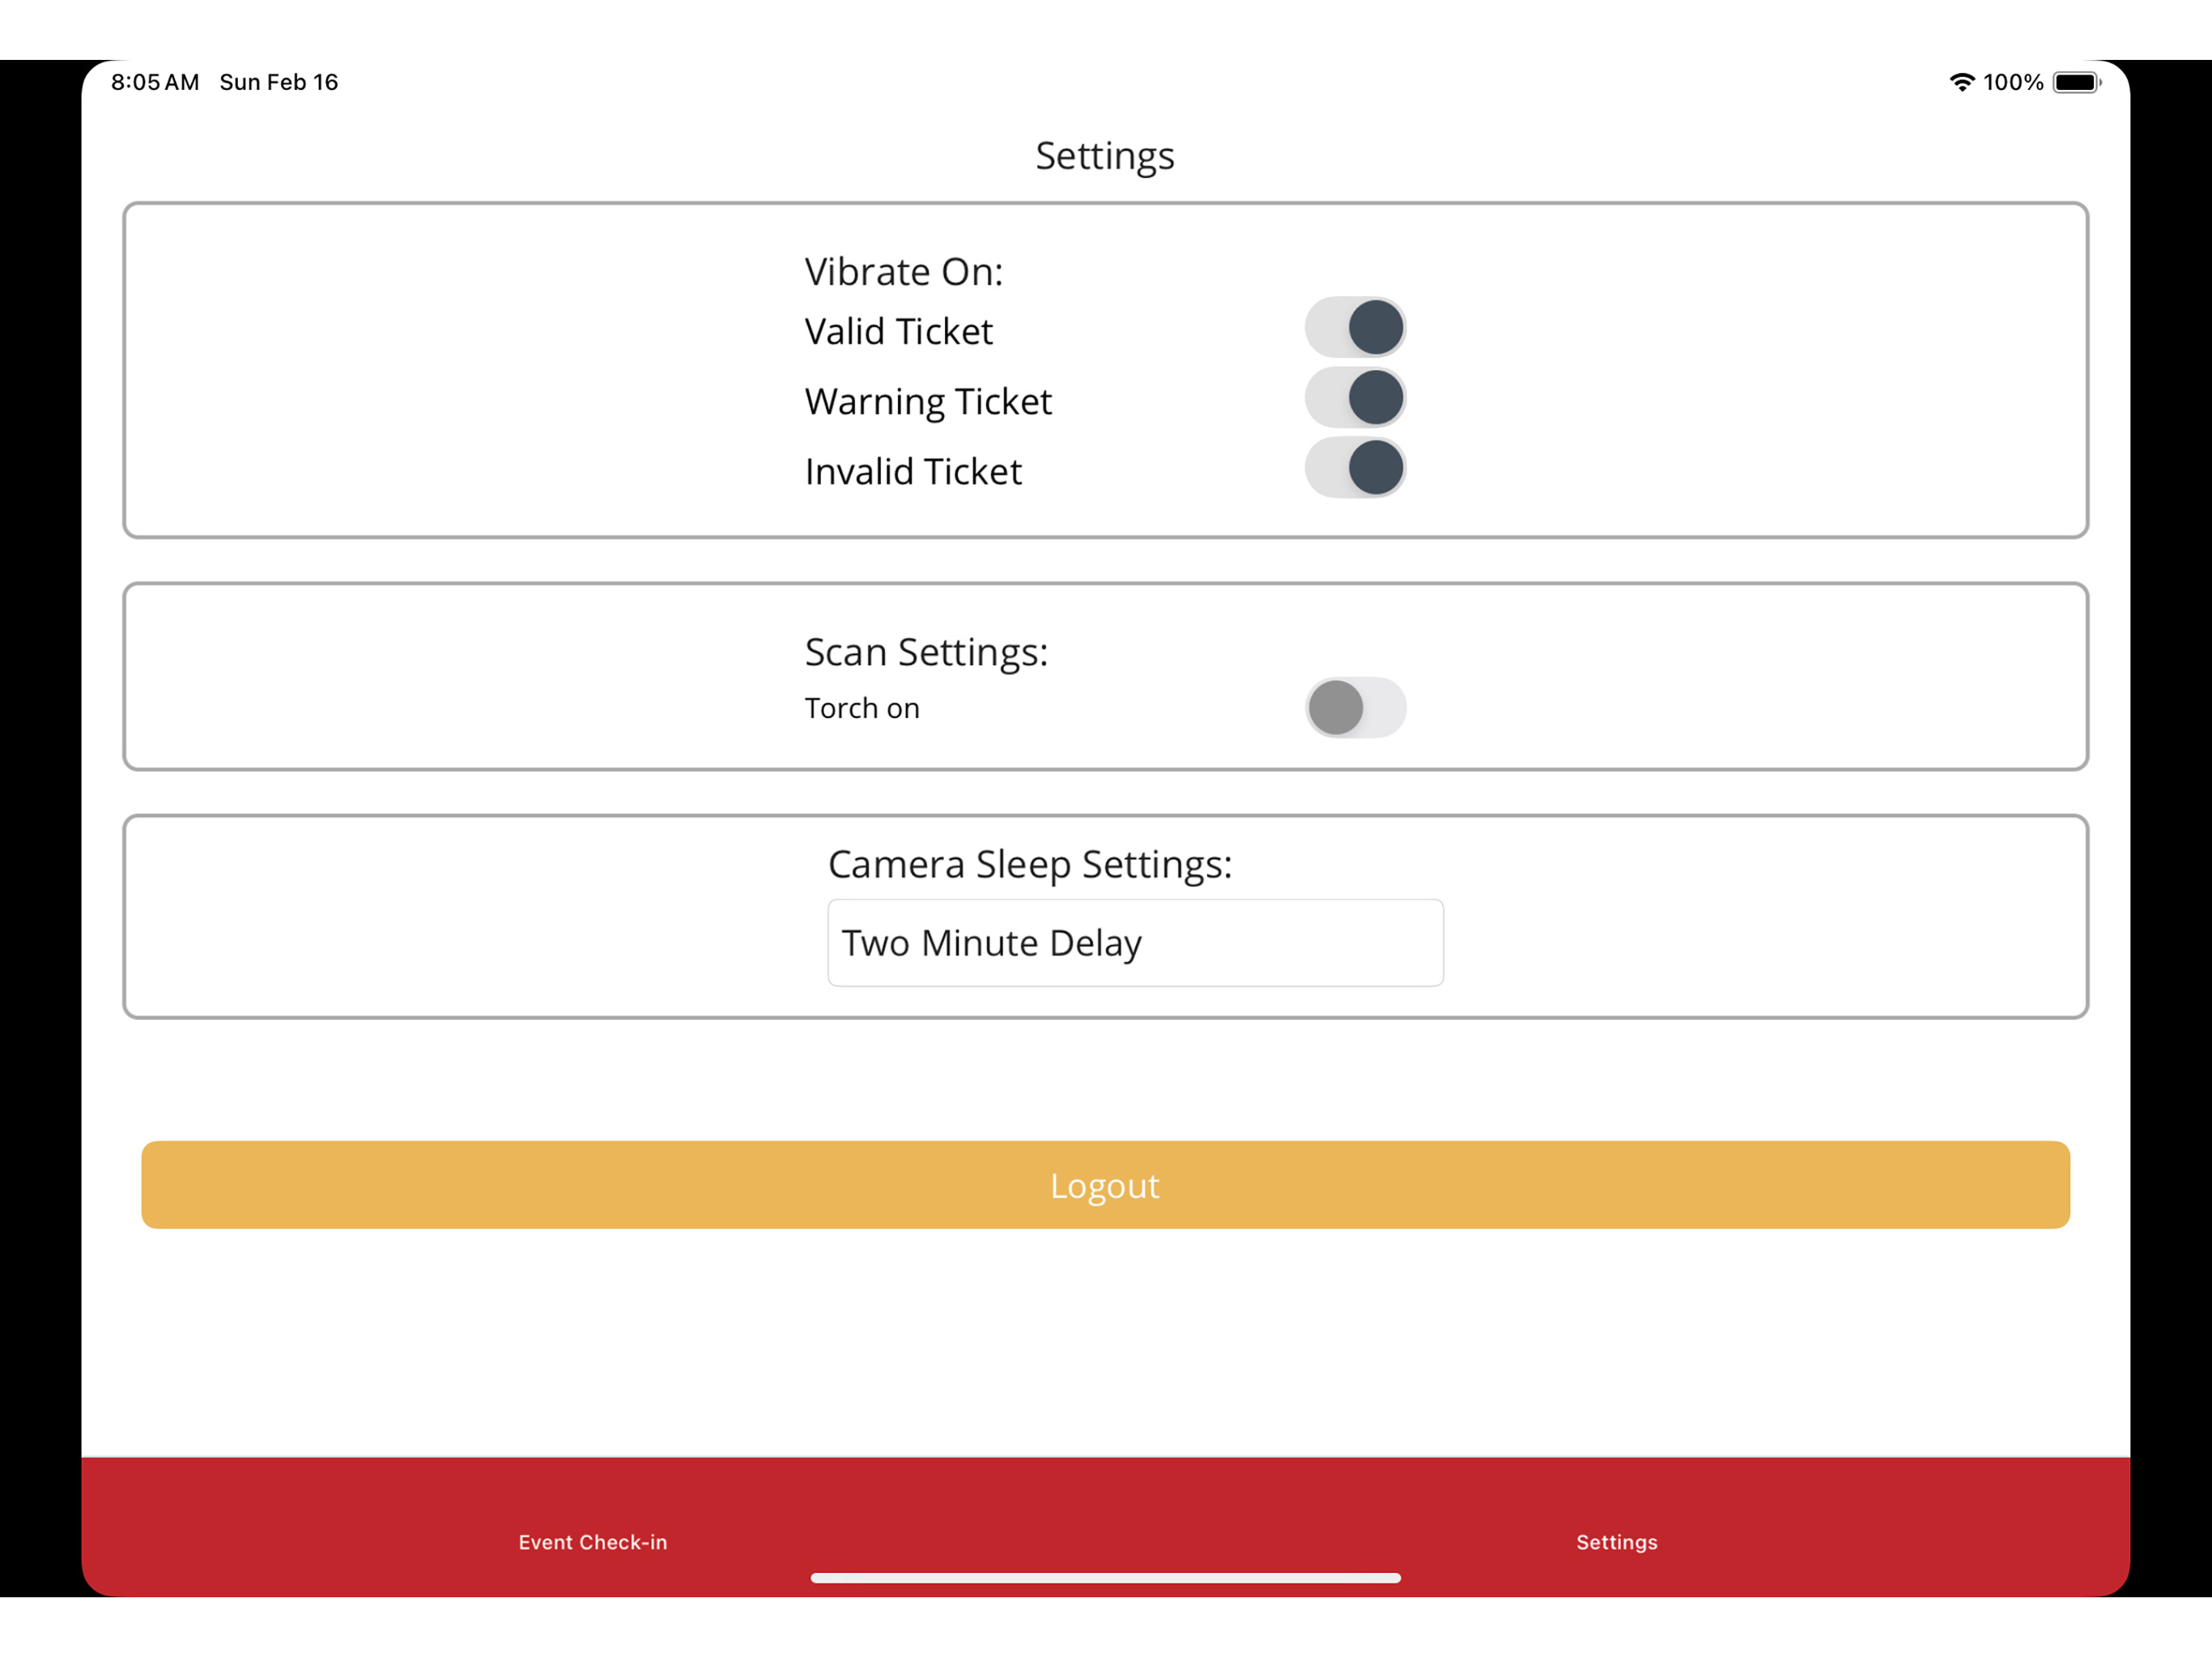Switch to the Event Check-in tab
Screen dimensions: 2212x1658
(593, 1542)
